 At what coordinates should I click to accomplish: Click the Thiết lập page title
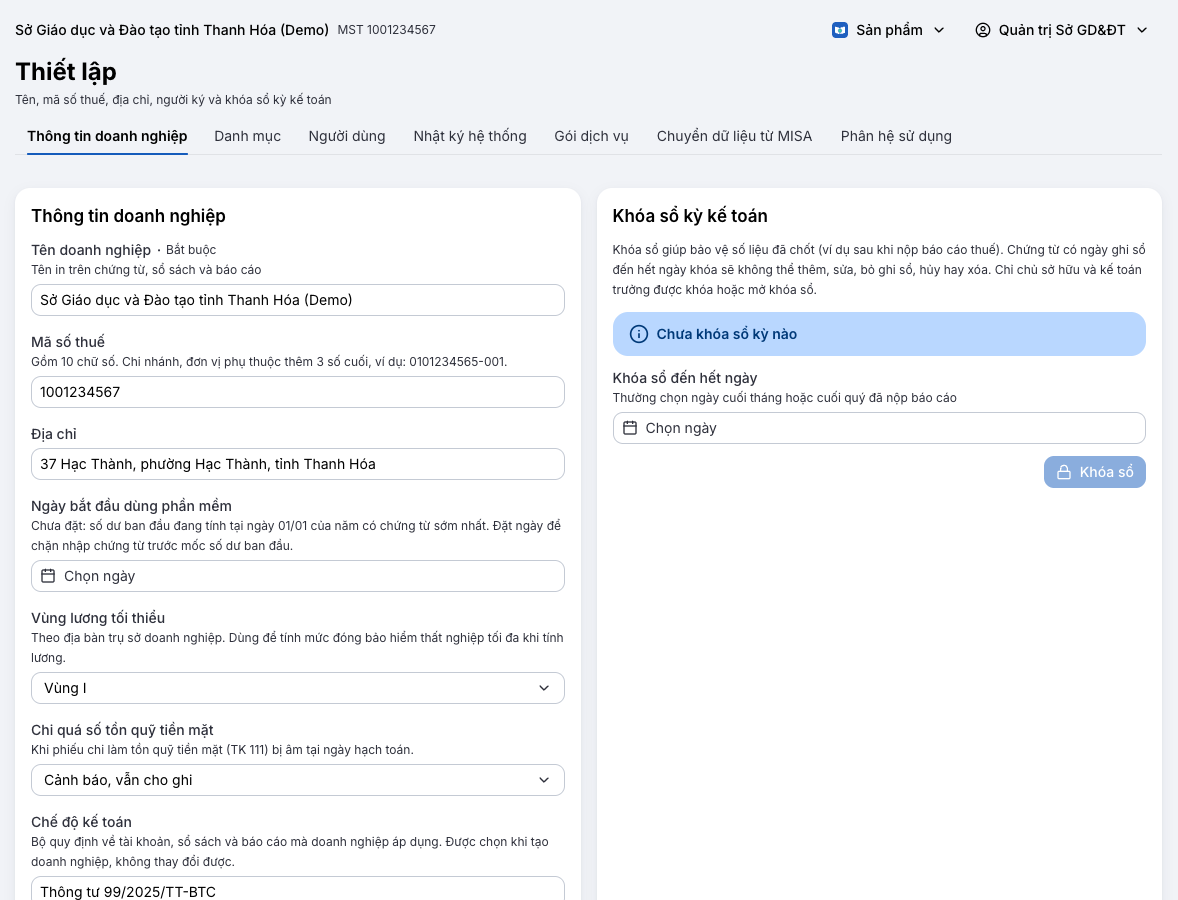pos(66,72)
